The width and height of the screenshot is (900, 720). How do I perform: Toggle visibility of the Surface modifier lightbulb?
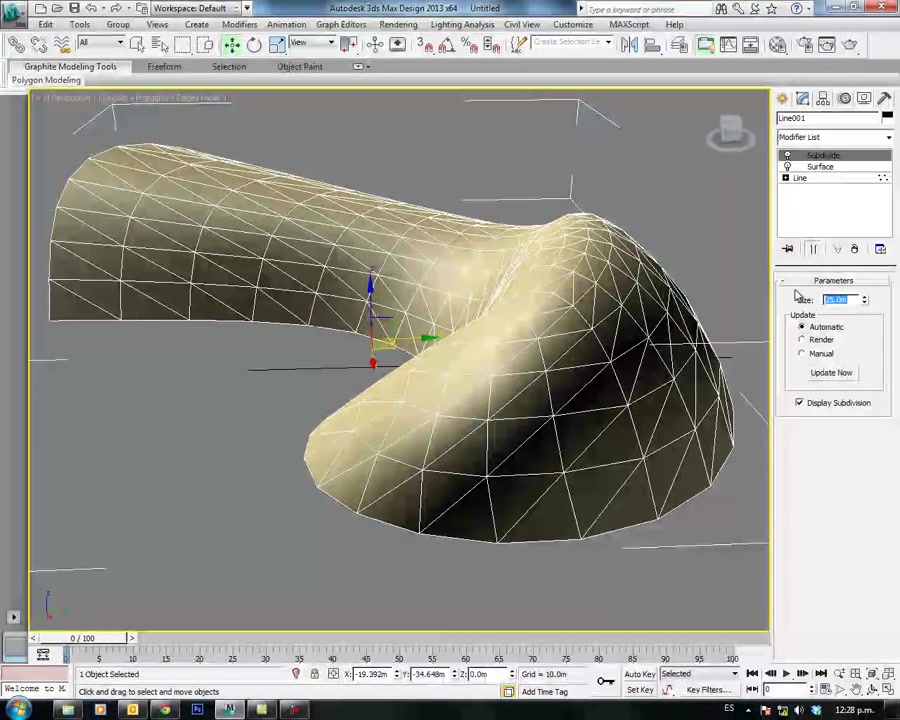(787, 166)
